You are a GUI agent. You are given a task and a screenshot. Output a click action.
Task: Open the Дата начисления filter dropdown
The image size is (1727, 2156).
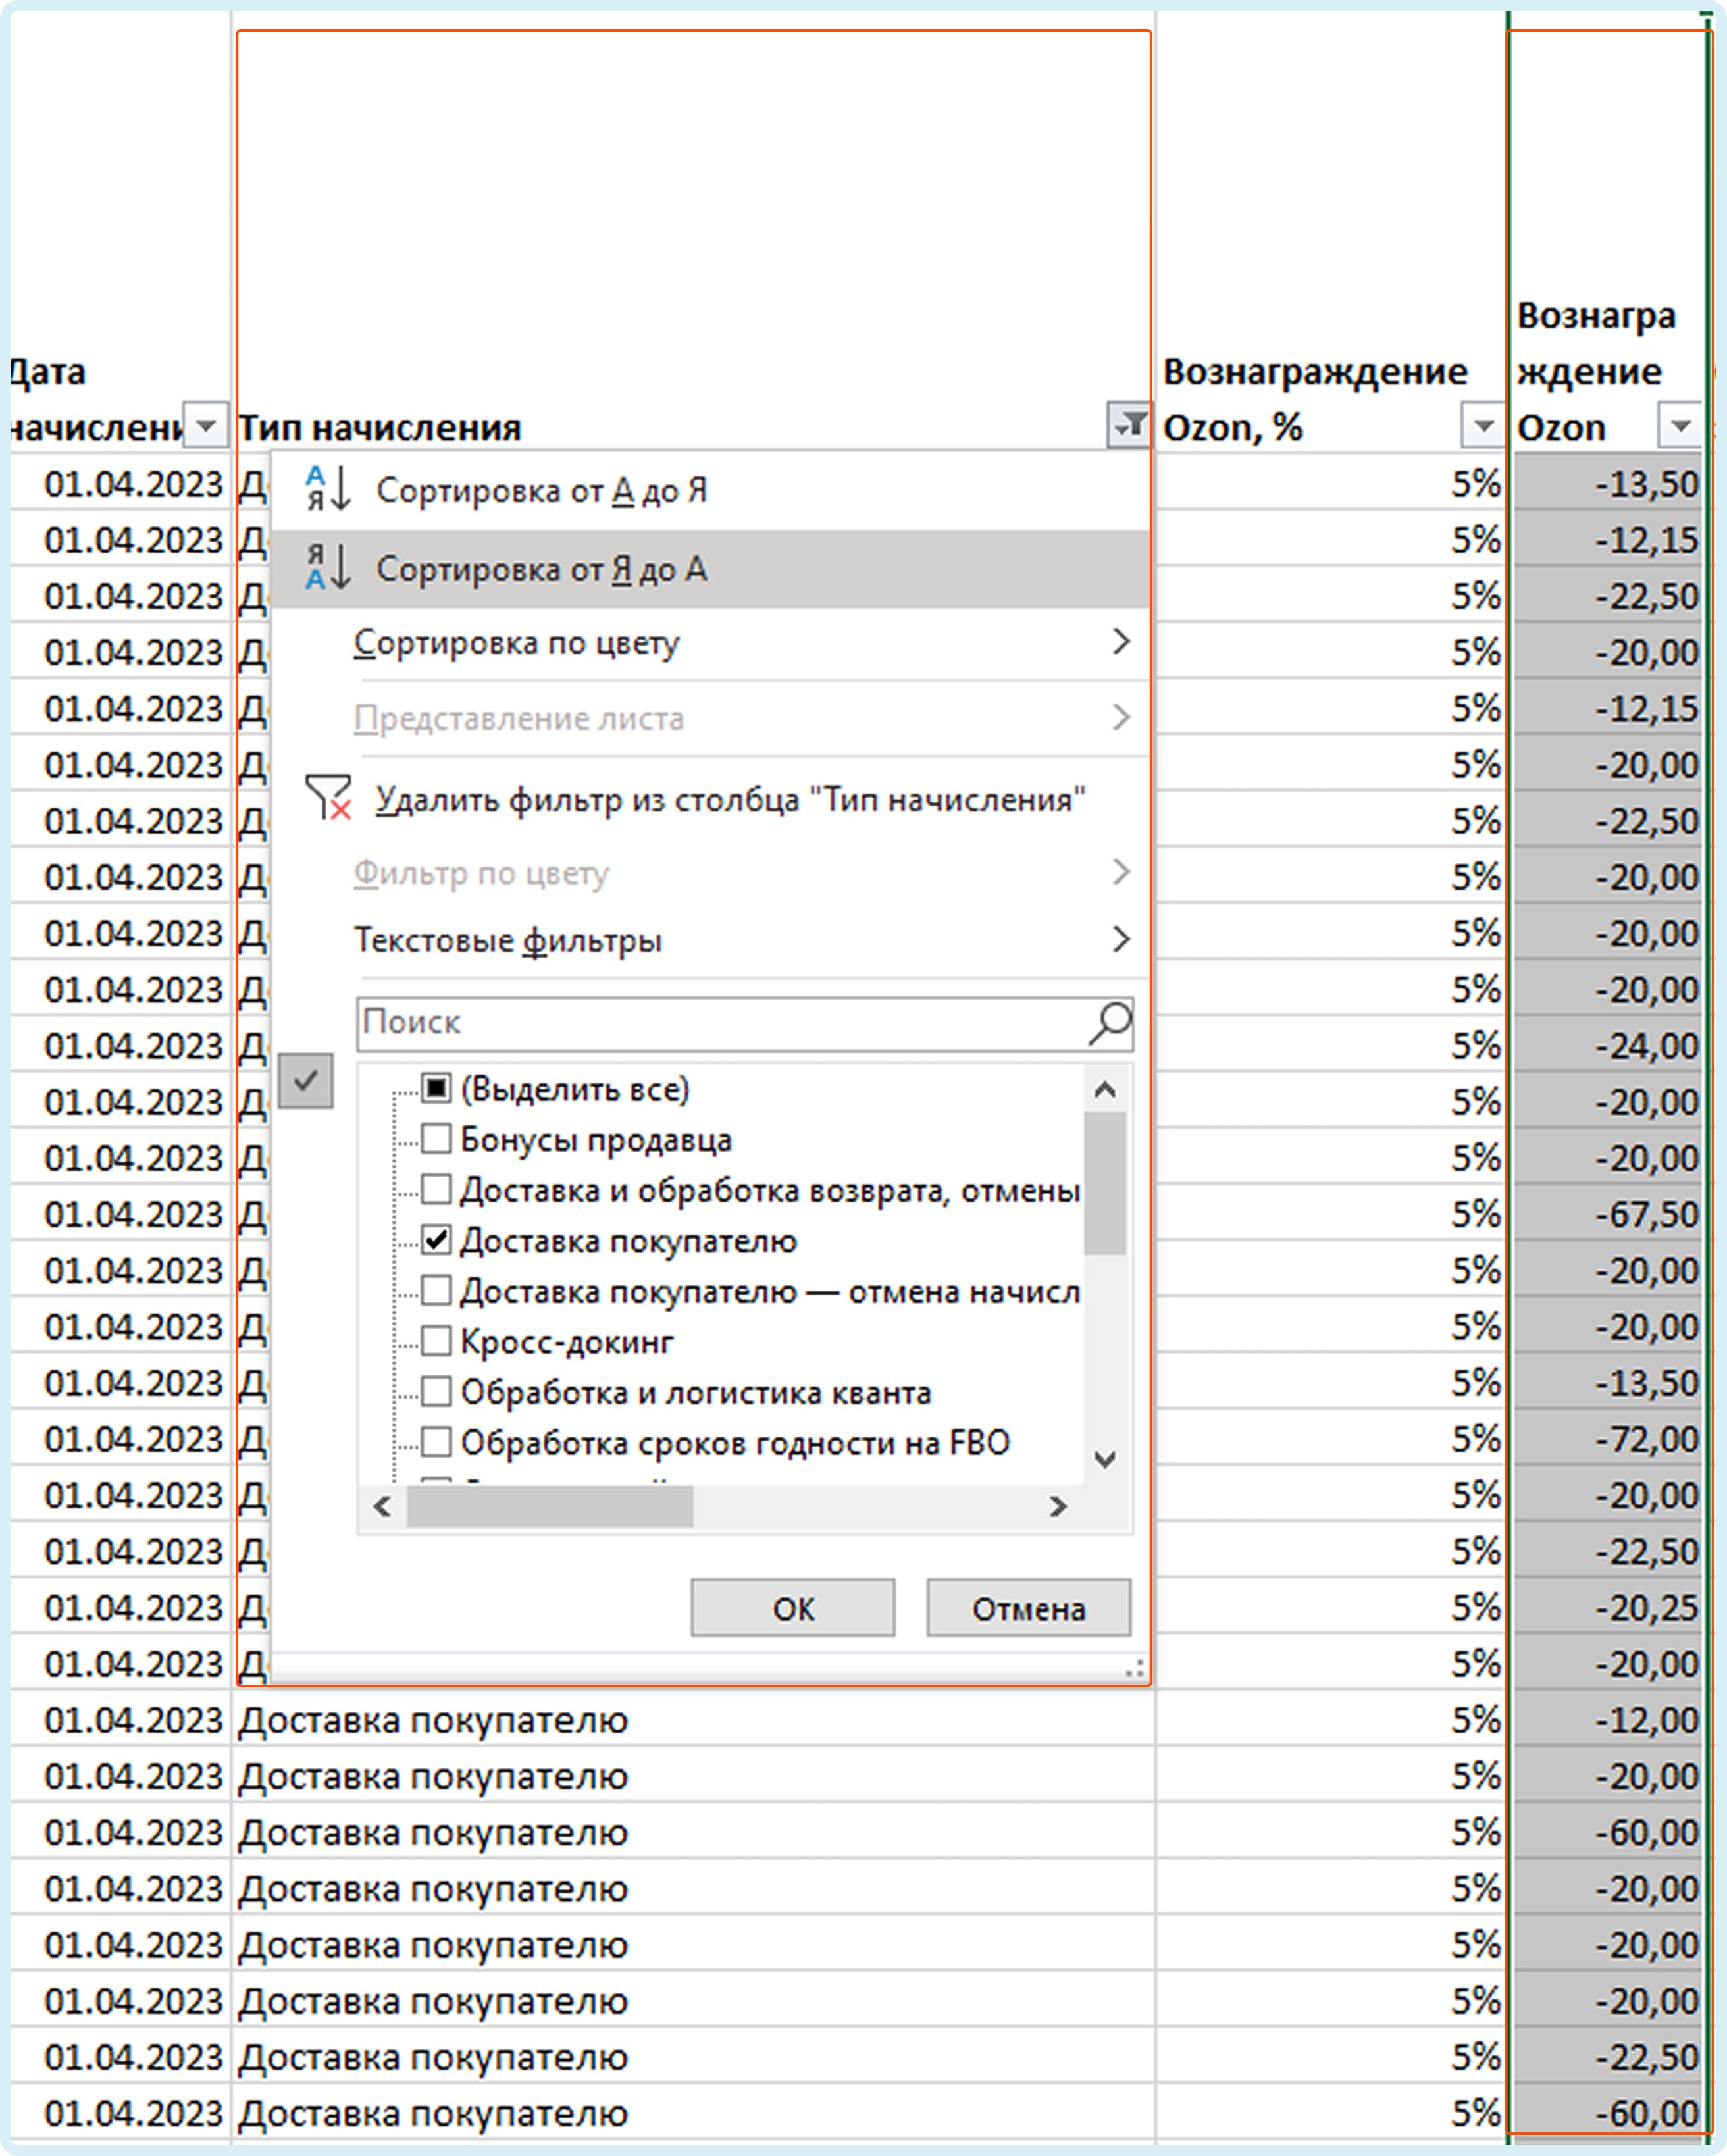[206, 425]
